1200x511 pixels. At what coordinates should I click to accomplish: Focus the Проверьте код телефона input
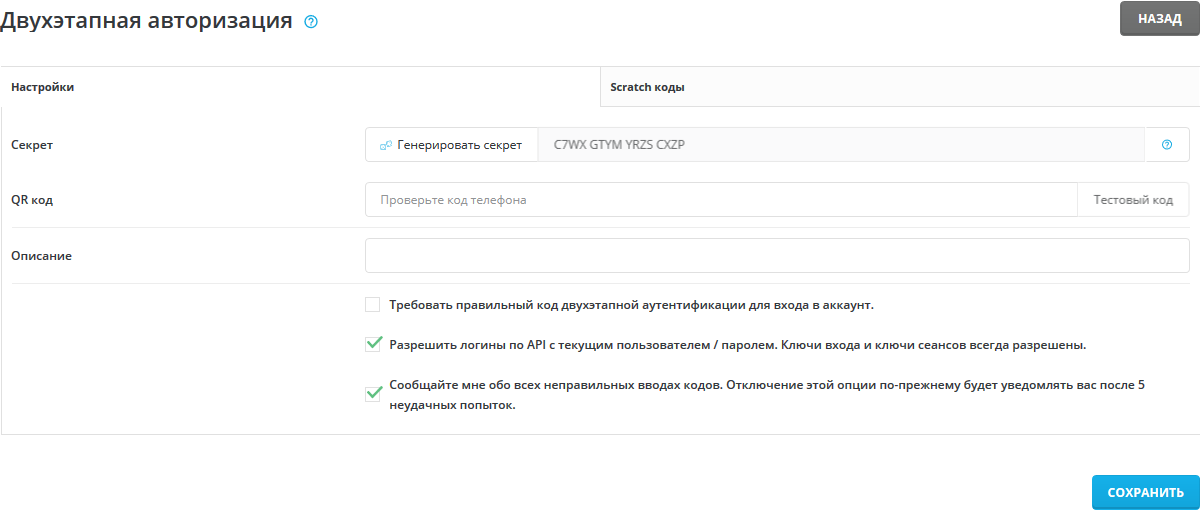click(722, 199)
